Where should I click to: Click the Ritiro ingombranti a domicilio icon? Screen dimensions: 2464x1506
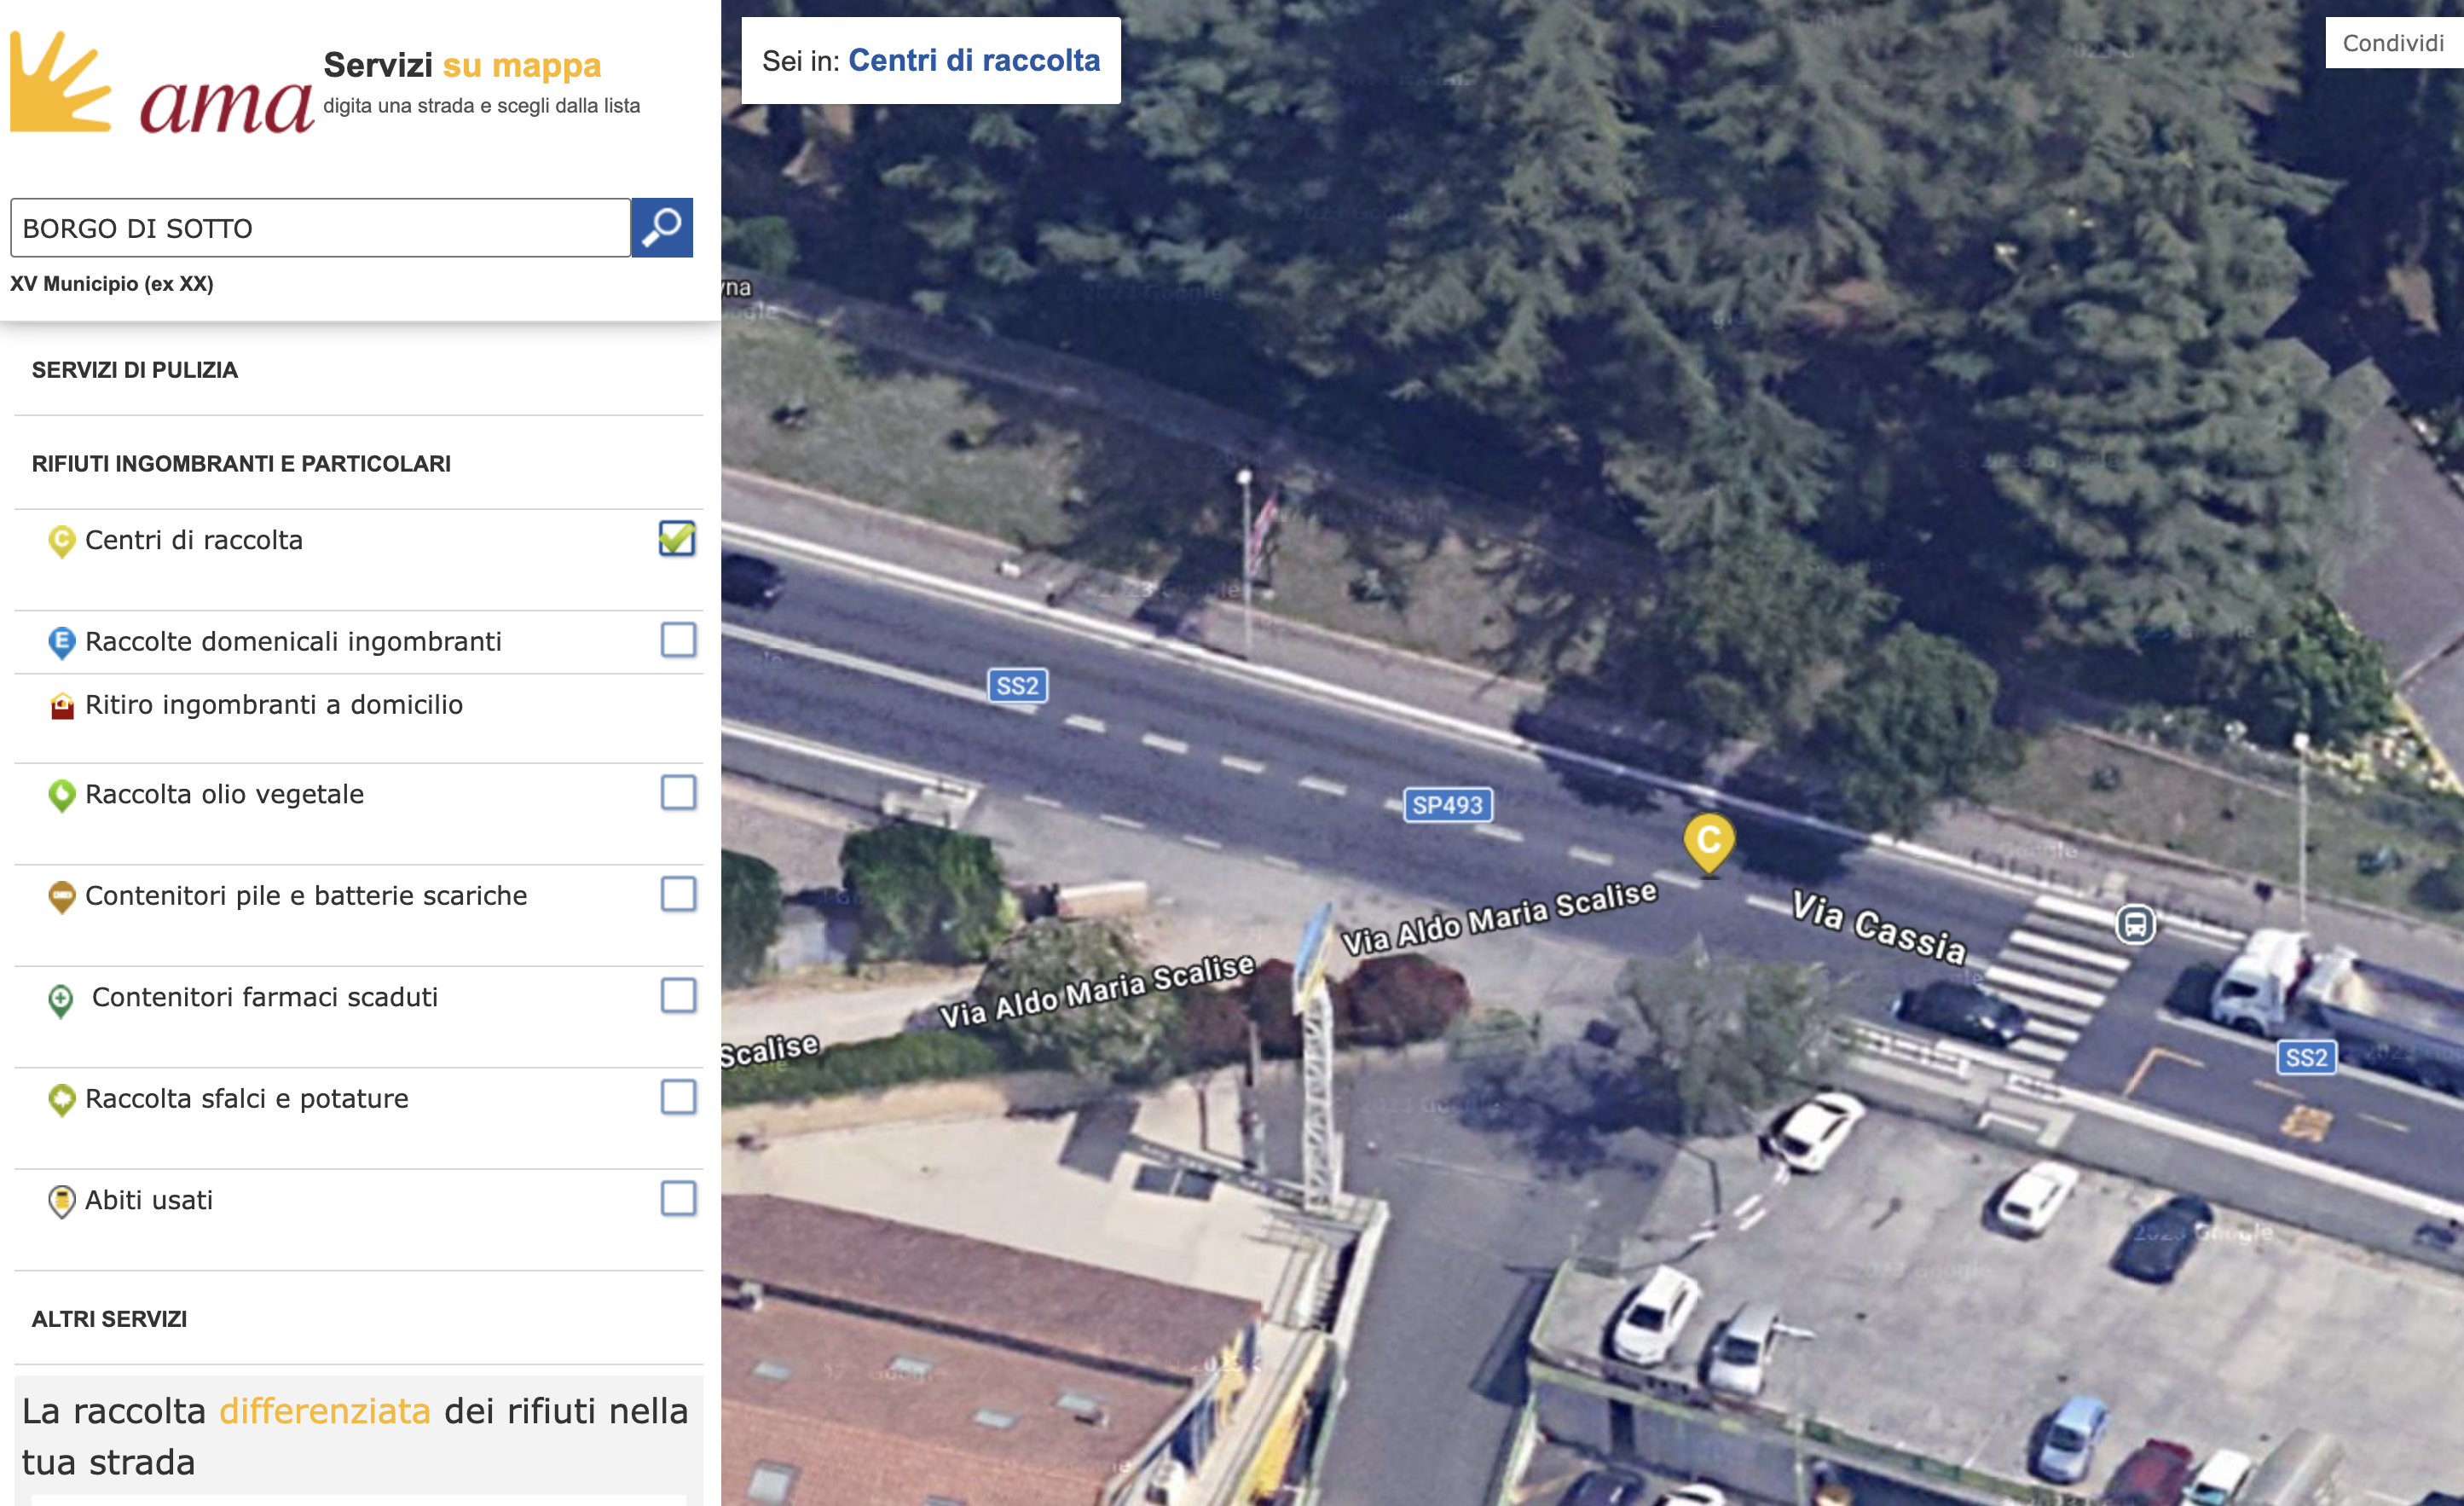tap(62, 706)
